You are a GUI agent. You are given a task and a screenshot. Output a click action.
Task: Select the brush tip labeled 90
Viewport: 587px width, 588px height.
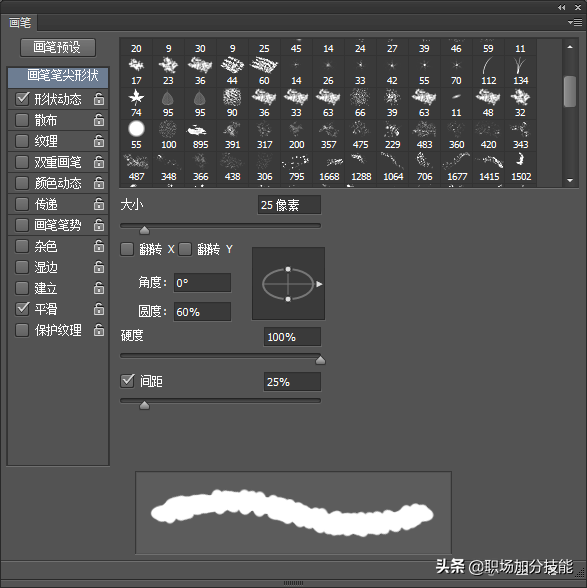pos(232,103)
